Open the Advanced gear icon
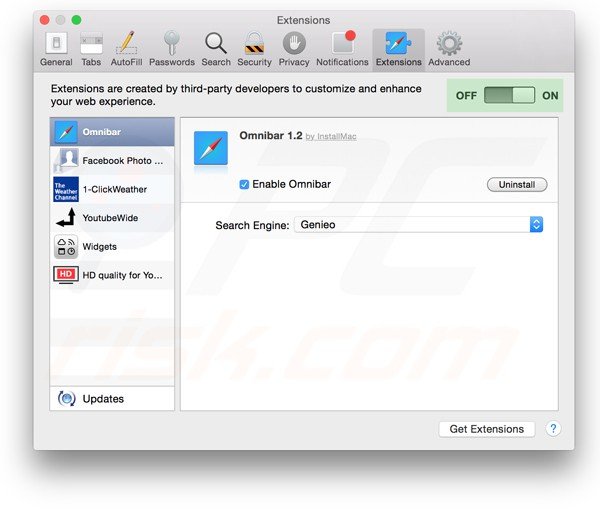 click(449, 43)
